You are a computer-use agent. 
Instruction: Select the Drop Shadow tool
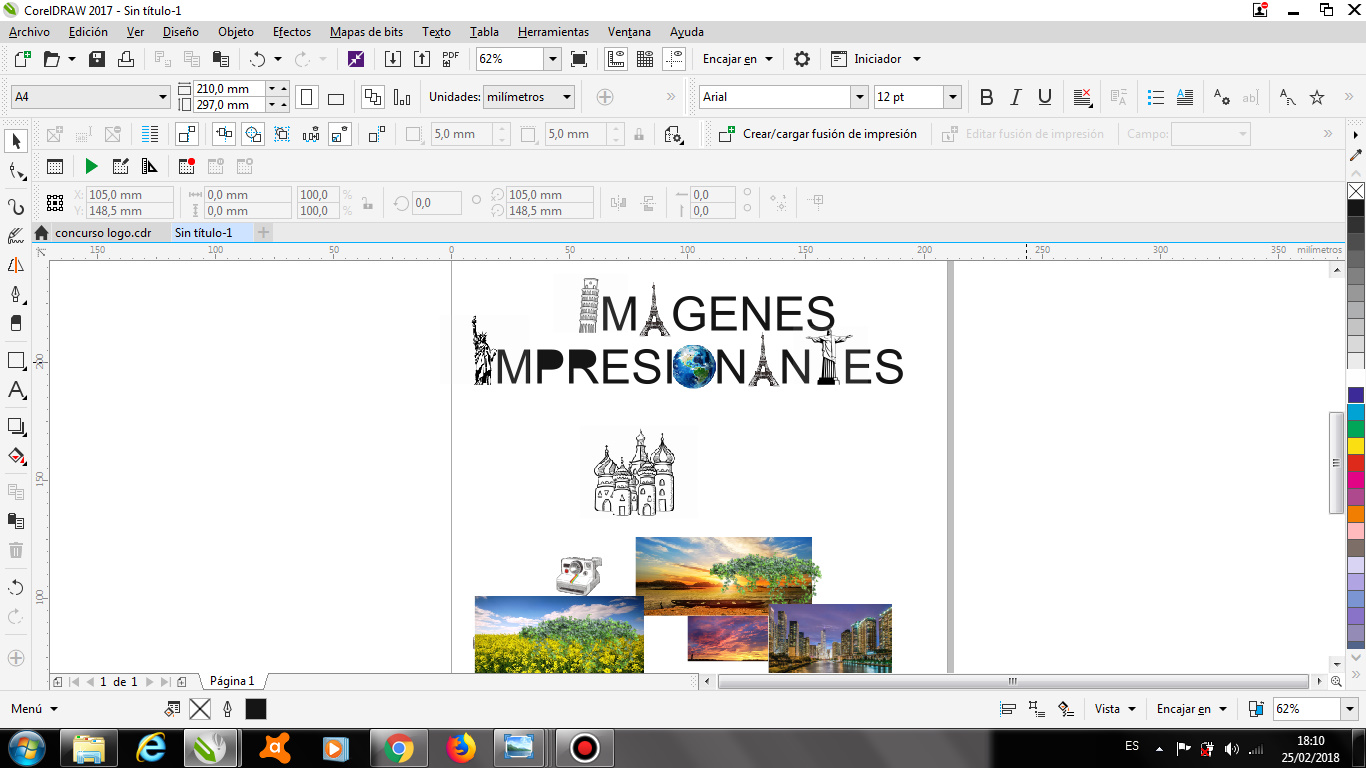[16, 427]
